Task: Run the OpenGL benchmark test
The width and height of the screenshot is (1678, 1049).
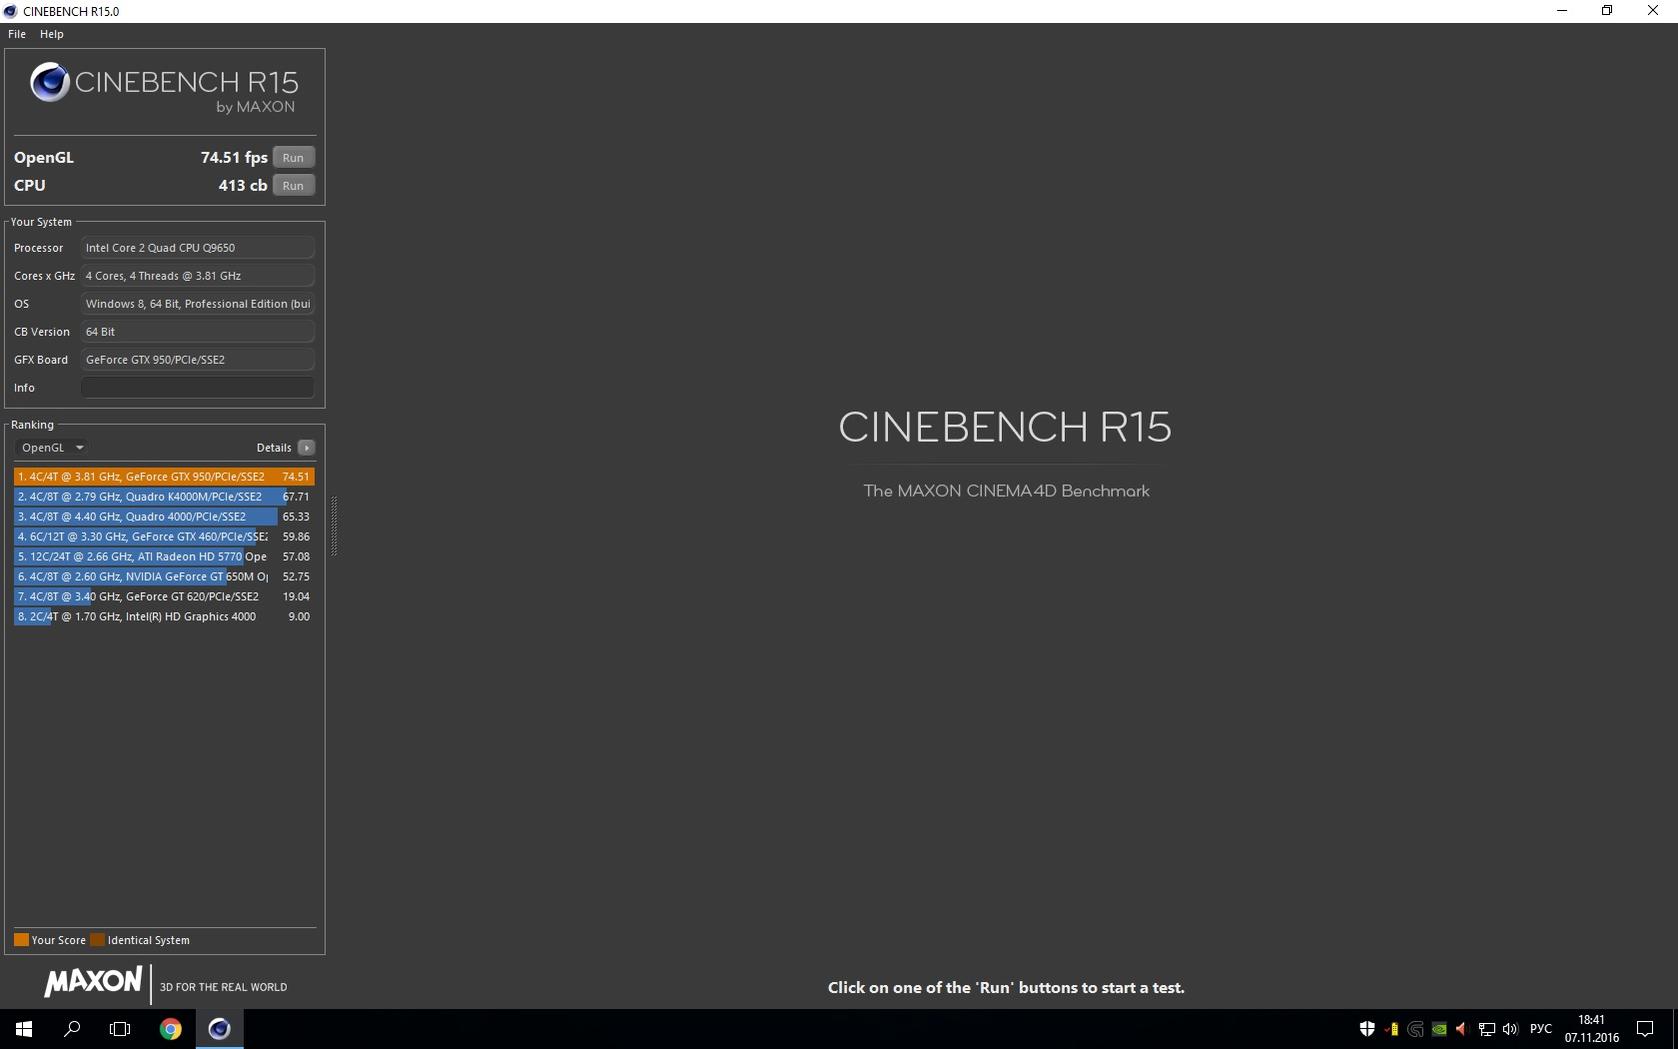Action: [x=293, y=157]
